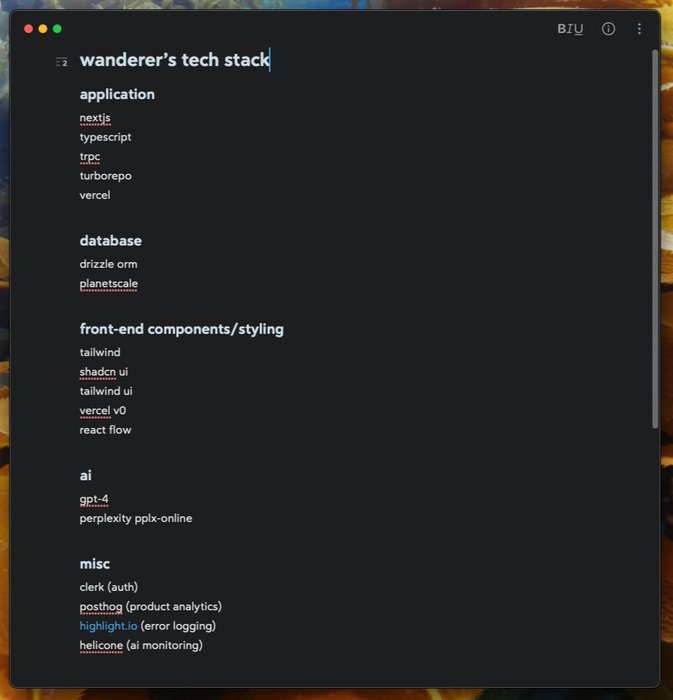Place cursor in the 'wanderer's tech stack' title

tap(174, 60)
